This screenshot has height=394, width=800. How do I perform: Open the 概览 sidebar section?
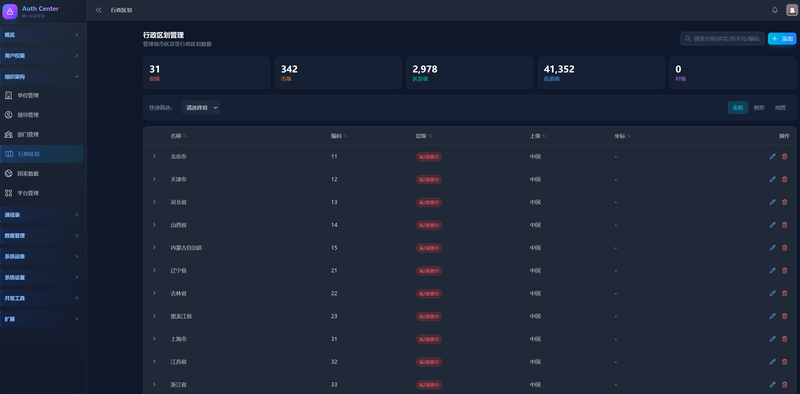point(42,35)
